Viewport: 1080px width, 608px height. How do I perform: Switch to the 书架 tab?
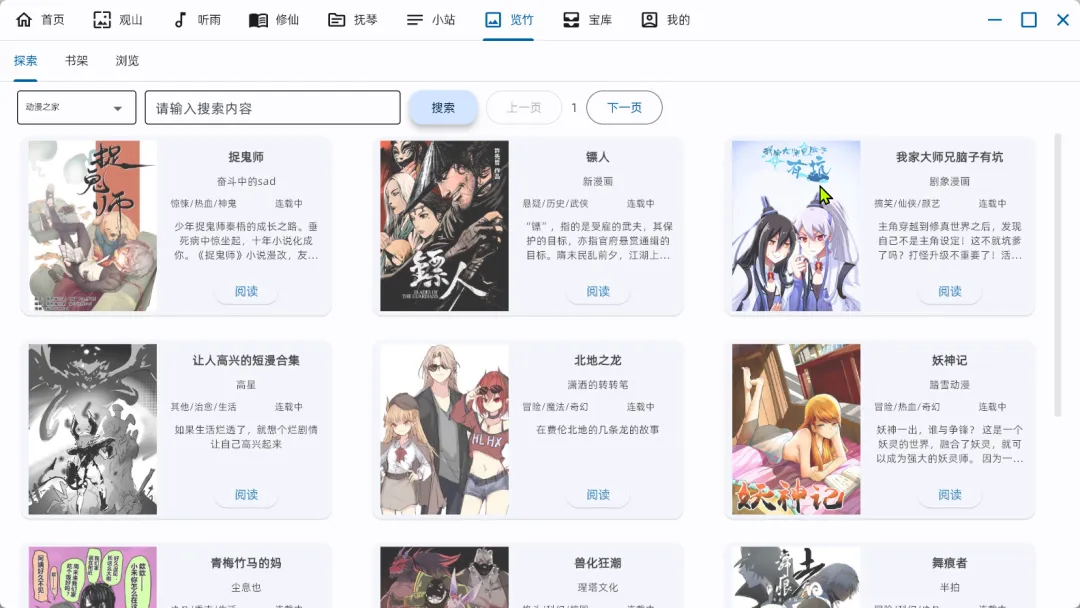click(x=76, y=61)
